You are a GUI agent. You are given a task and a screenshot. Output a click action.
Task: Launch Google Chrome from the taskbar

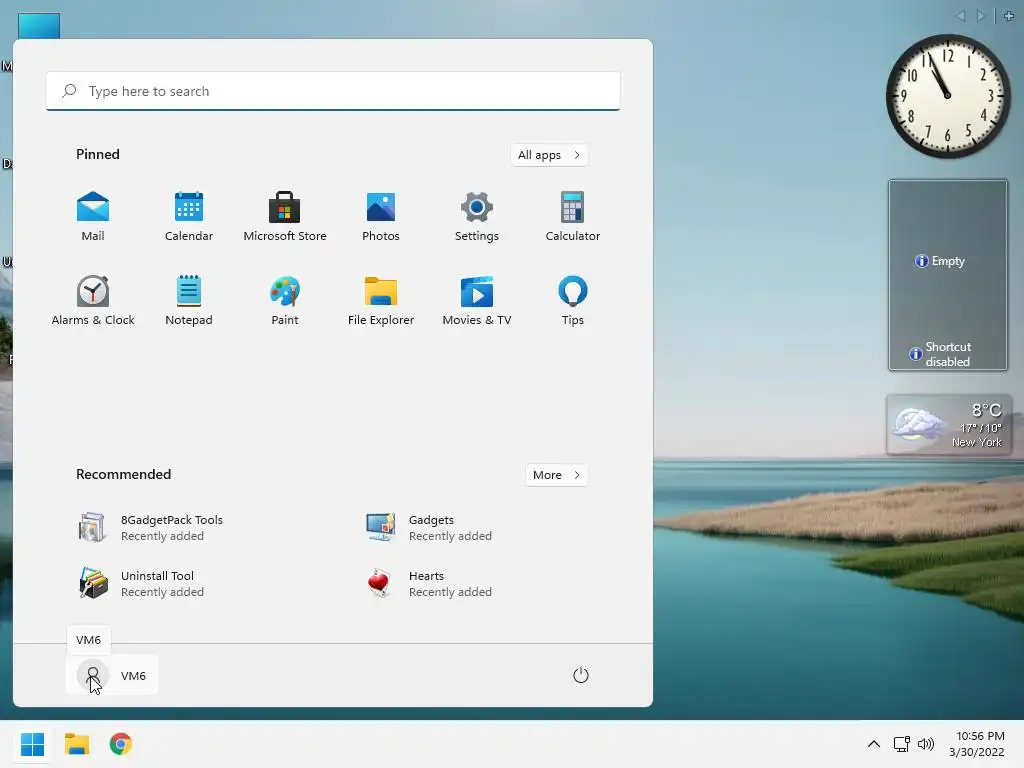(x=121, y=744)
